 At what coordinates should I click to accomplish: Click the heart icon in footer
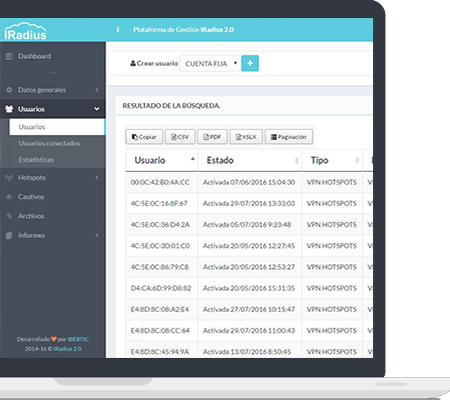coord(54,339)
